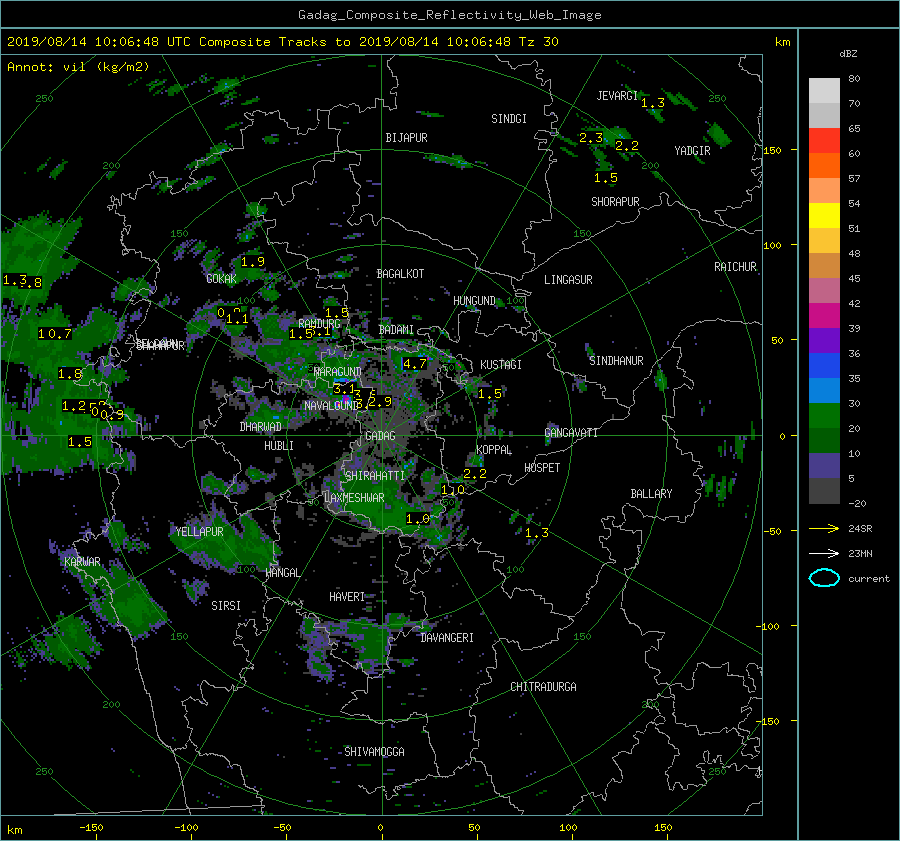Select the HAVERI town label
Image resolution: width=900 pixels, height=841 pixels.
(x=347, y=596)
